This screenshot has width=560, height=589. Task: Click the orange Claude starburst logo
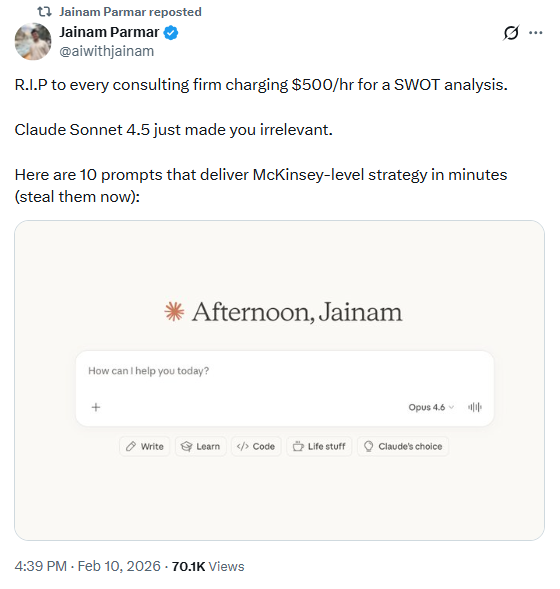coord(174,312)
